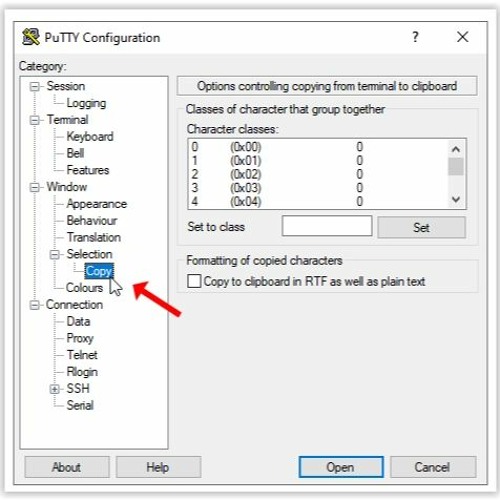Select character class row 4 (0x04)
The width and height of the screenshot is (500, 500).
click(318, 202)
